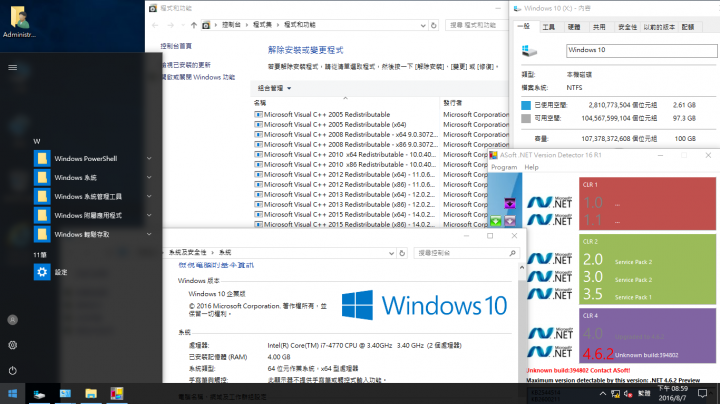Refresh the Programs and Features address bar
The width and height of the screenshot is (720, 404).
(433, 25)
